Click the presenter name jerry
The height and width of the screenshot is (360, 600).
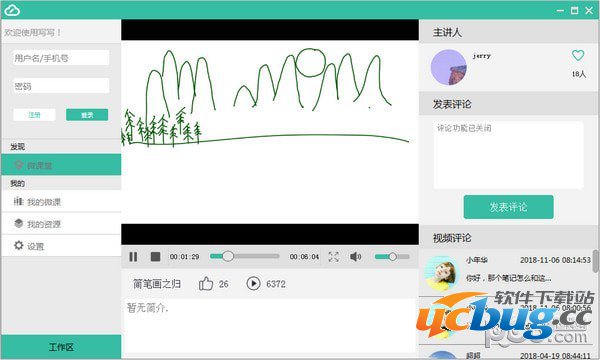[481, 56]
